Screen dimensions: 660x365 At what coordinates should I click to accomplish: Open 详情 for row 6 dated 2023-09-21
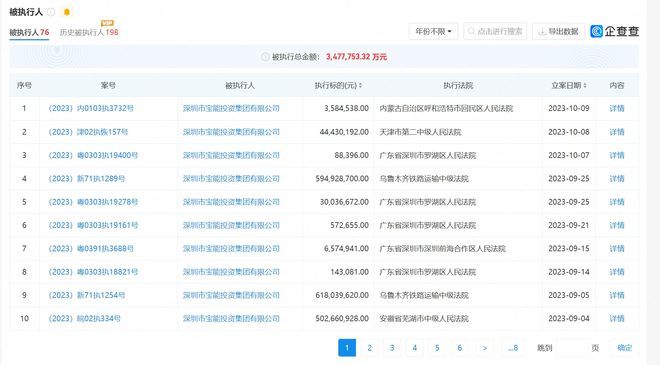pos(617,225)
